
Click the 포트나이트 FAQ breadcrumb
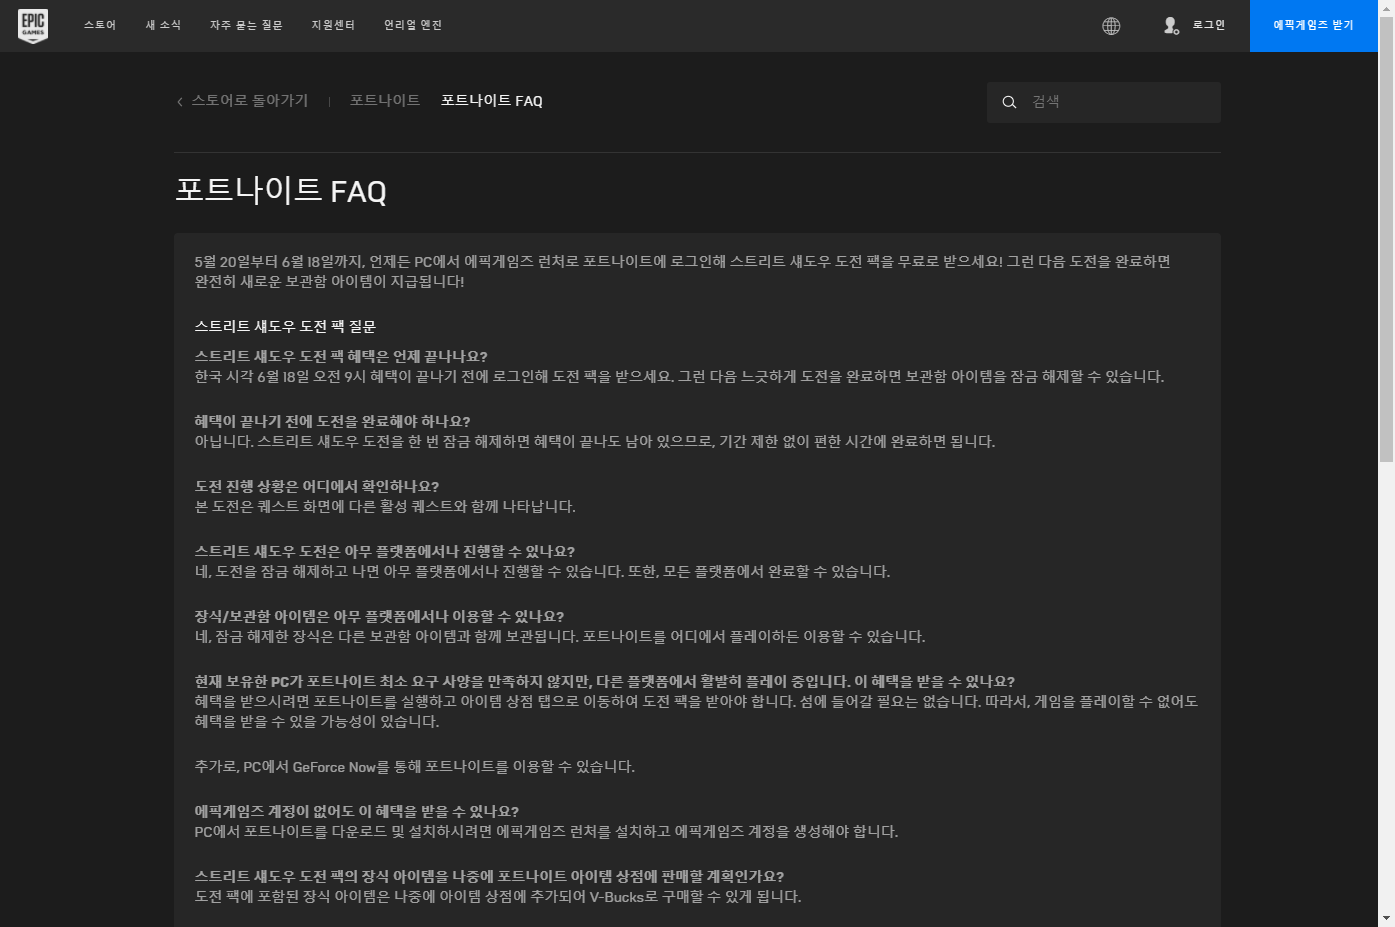(492, 101)
